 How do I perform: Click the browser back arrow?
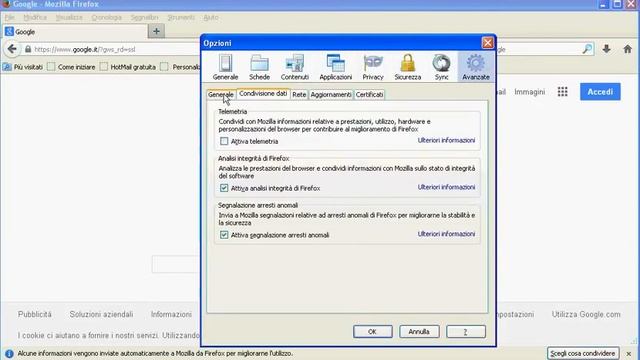[12, 49]
